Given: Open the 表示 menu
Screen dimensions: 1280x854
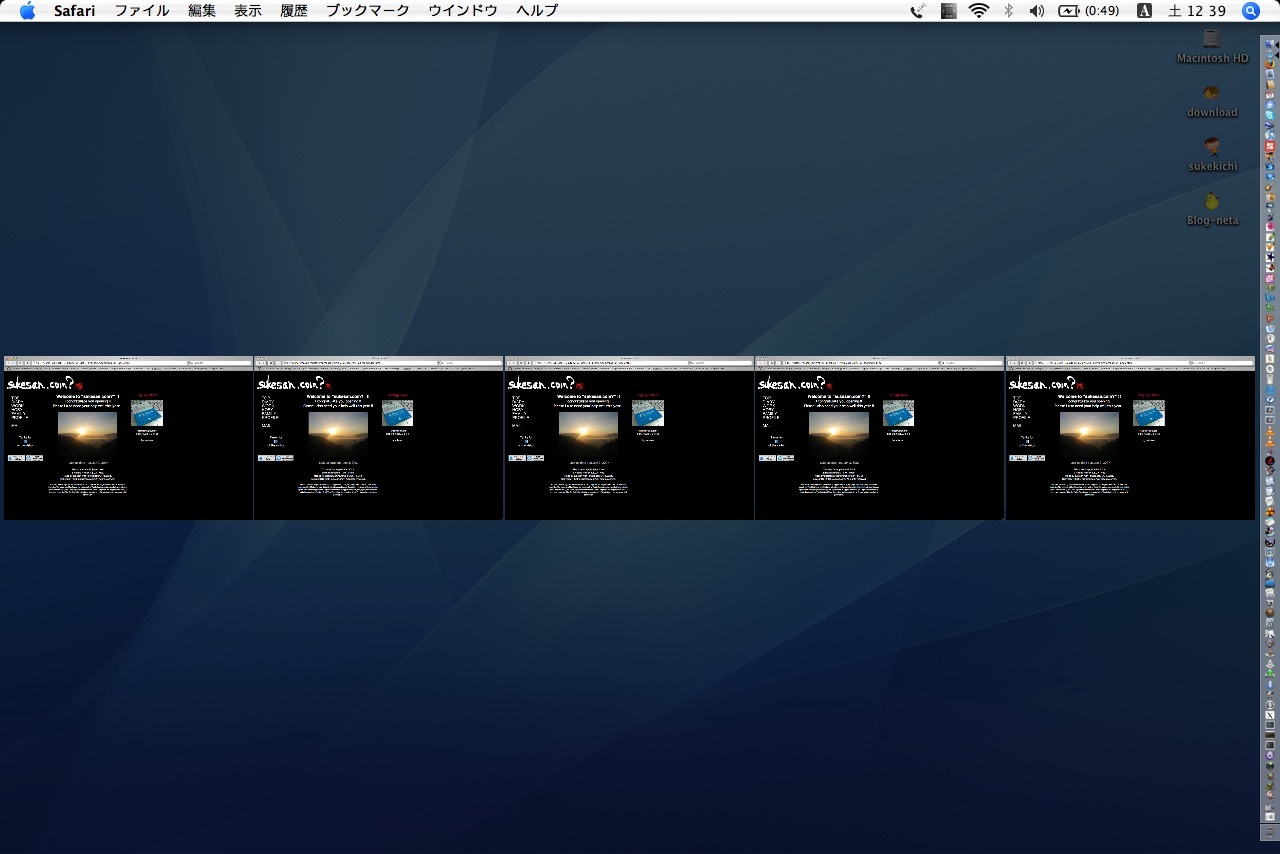Looking at the screenshot, I should point(248,11).
